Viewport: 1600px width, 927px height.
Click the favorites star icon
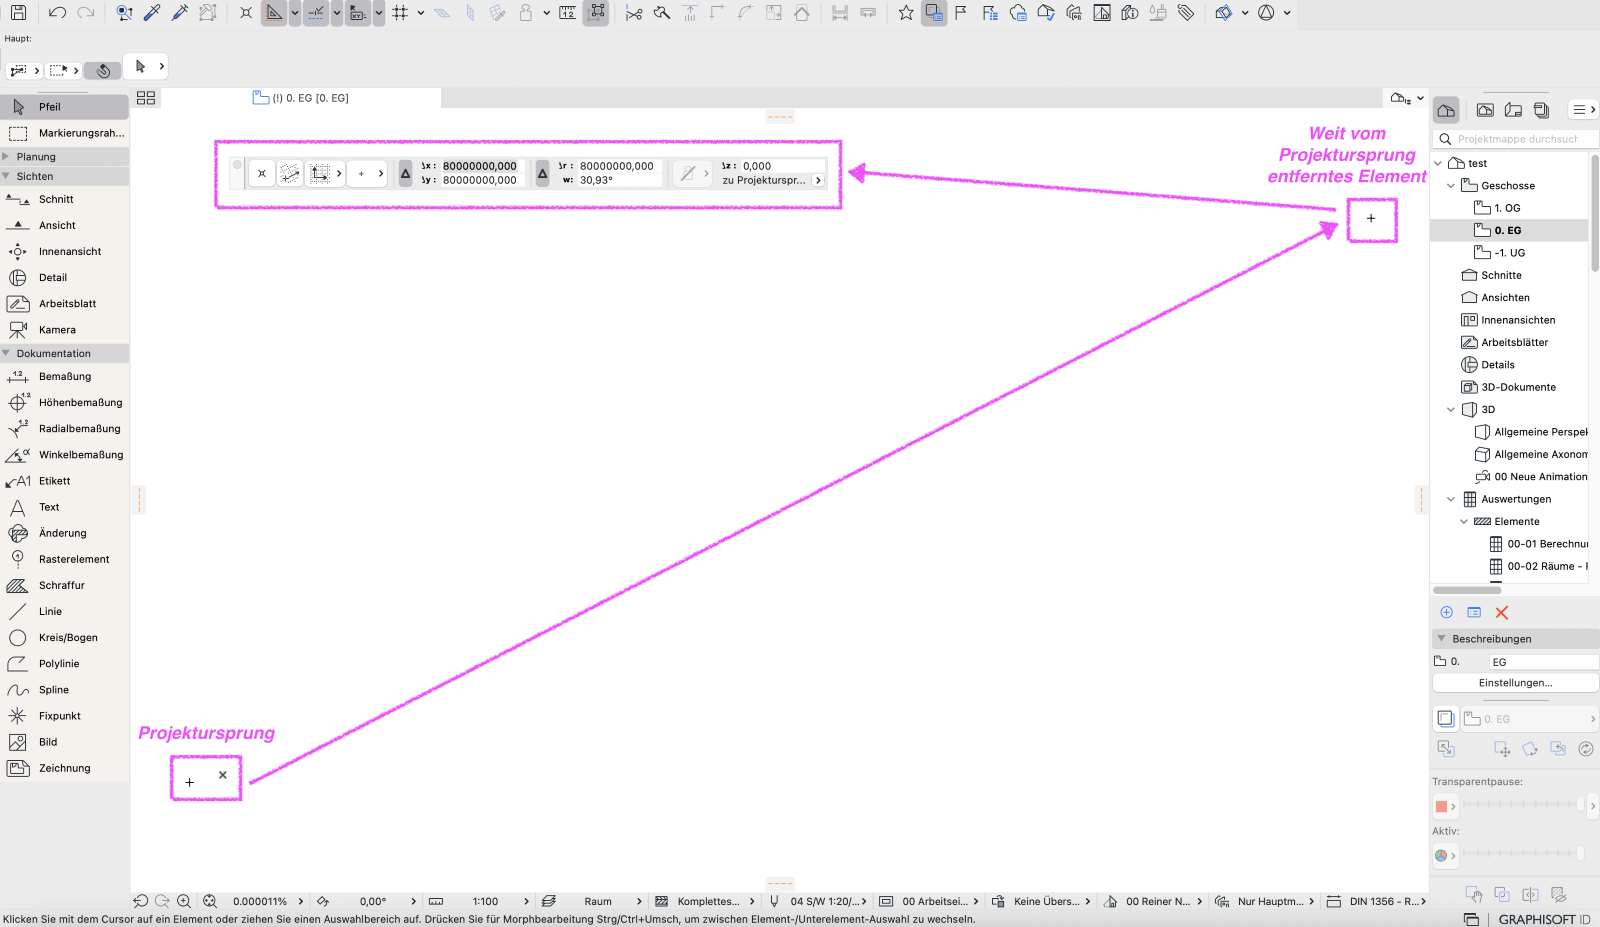tap(906, 13)
